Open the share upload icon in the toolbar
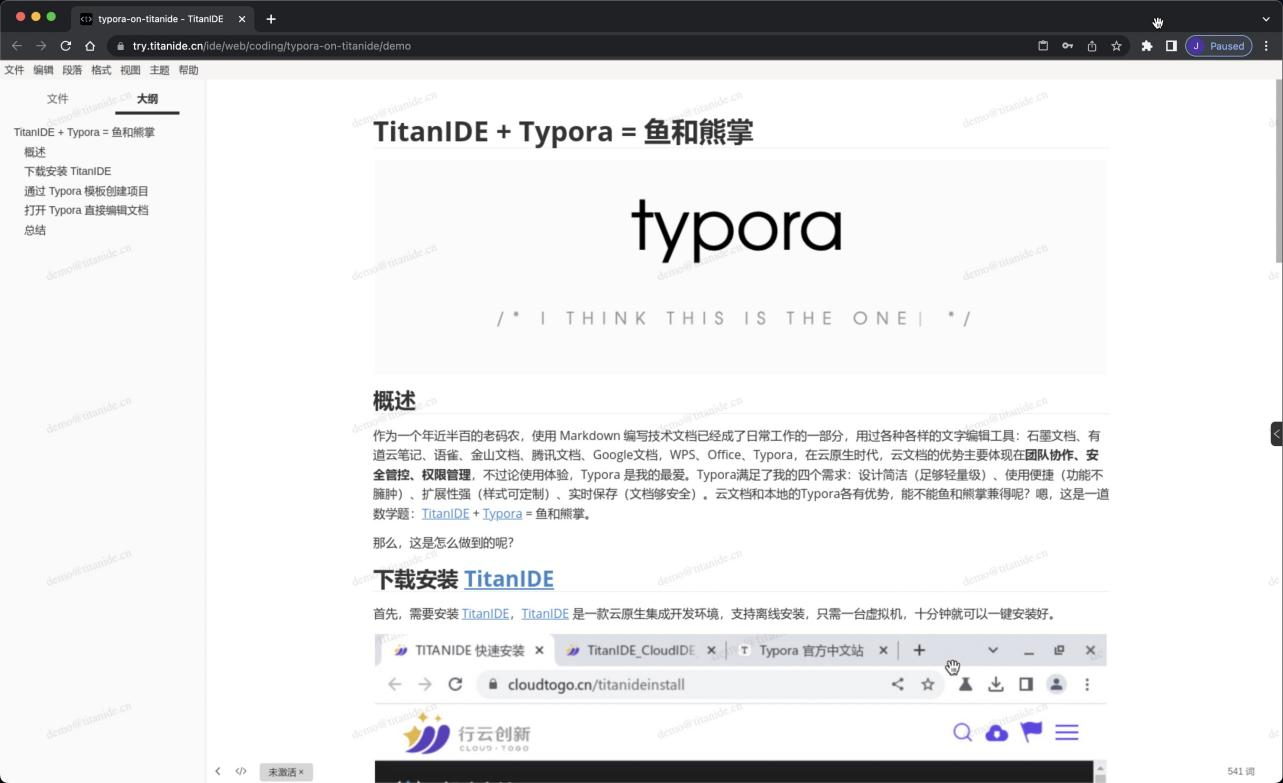 tap(1092, 46)
